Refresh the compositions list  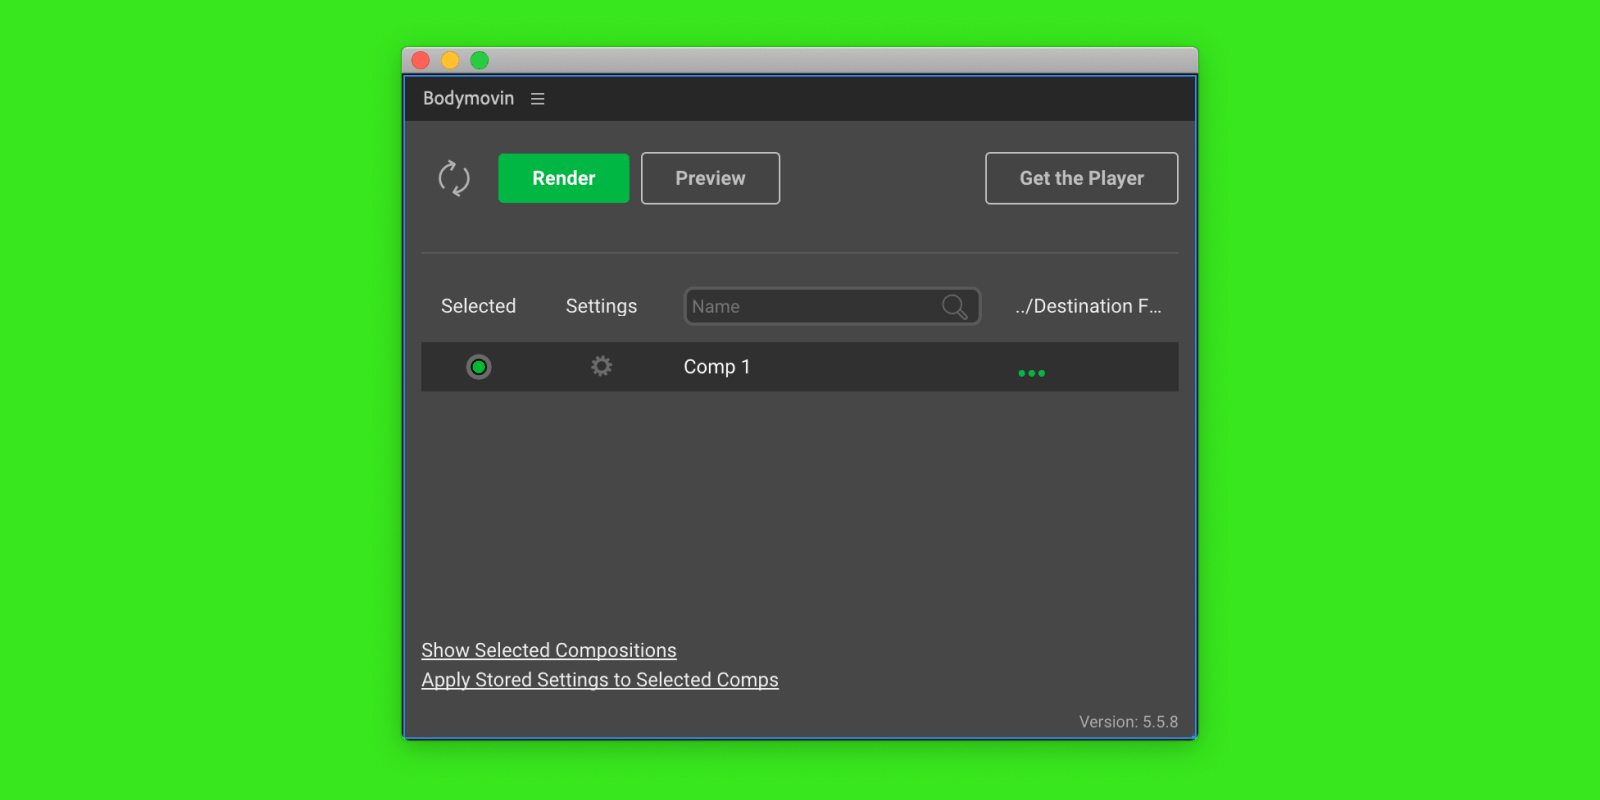pyautogui.click(x=454, y=178)
